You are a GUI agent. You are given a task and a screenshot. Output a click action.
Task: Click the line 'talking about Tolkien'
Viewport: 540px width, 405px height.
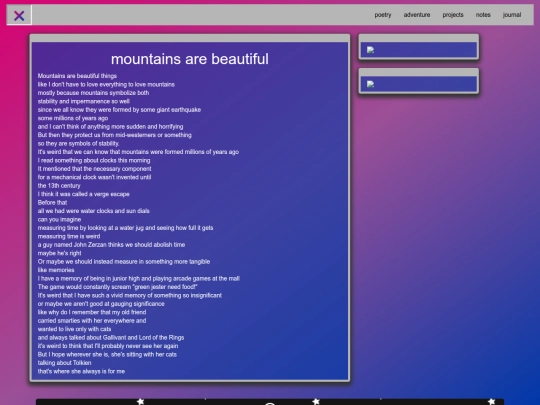point(64,363)
